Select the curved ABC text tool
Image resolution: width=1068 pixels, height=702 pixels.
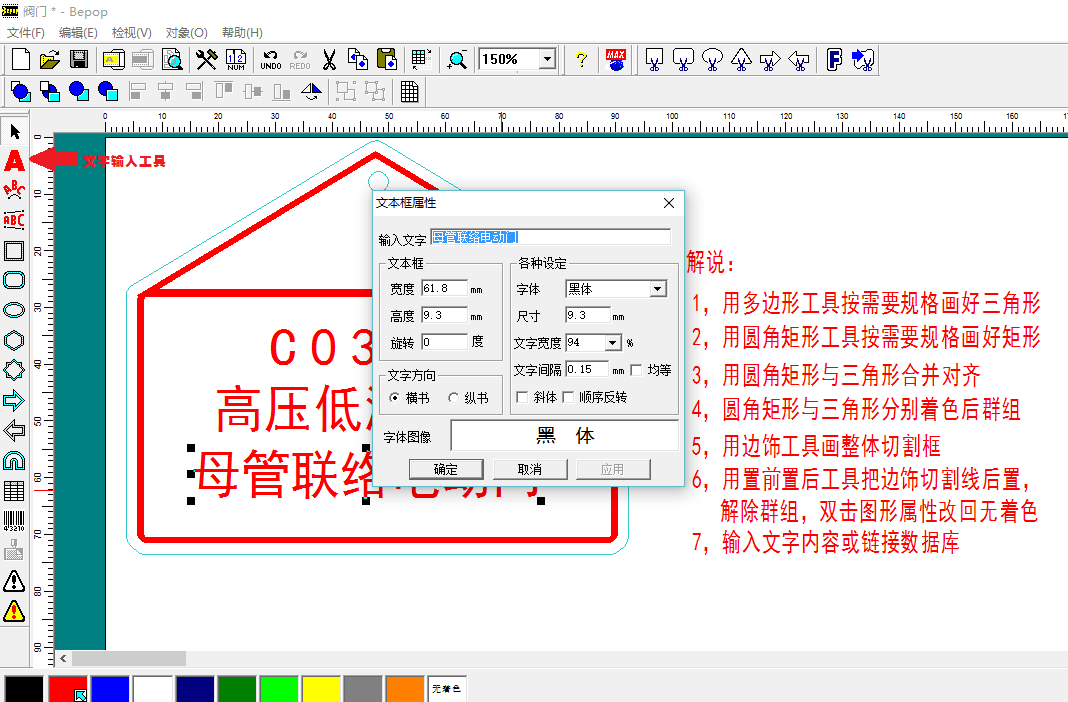[x=14, y=191]
